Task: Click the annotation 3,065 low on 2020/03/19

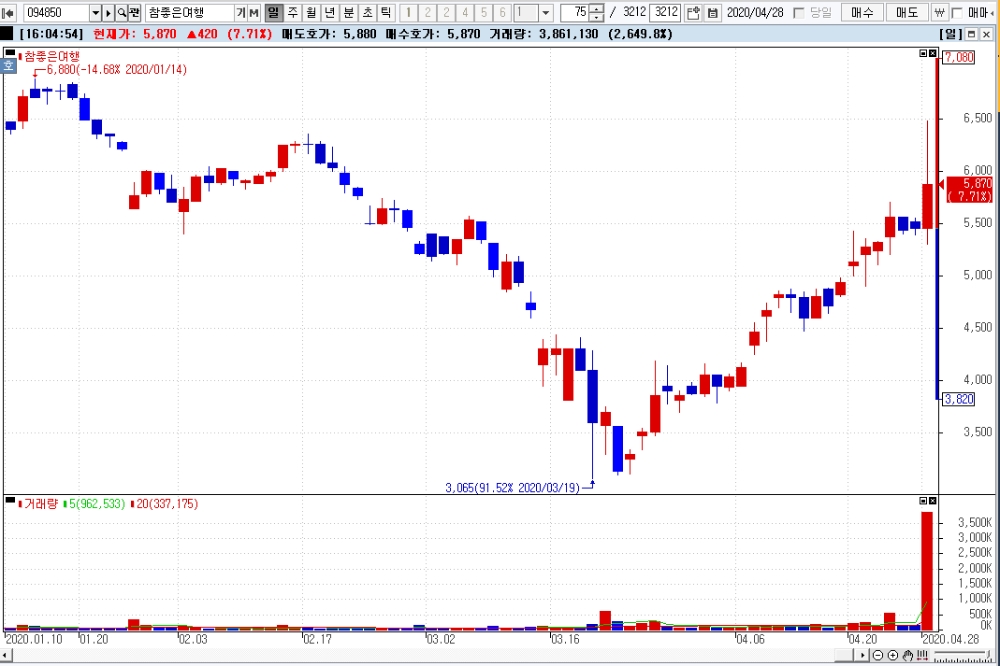Action: click(512, 488)
